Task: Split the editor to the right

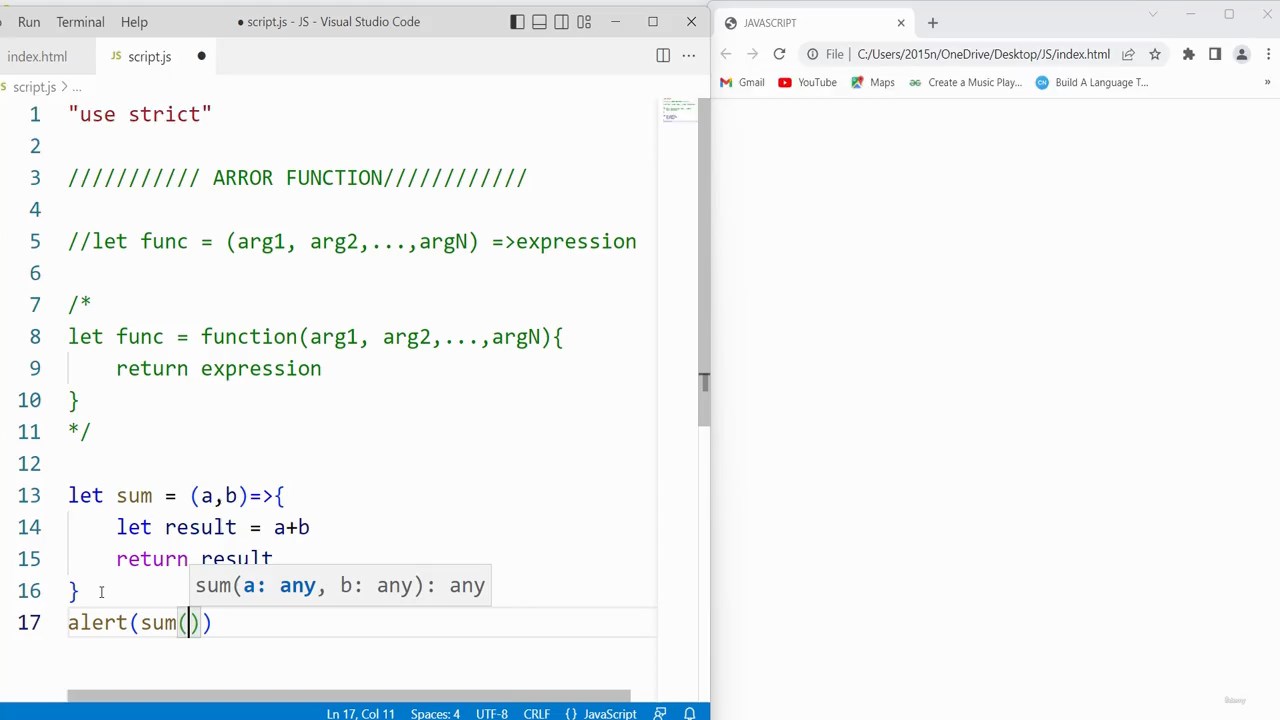Action: tap(663, 56)
